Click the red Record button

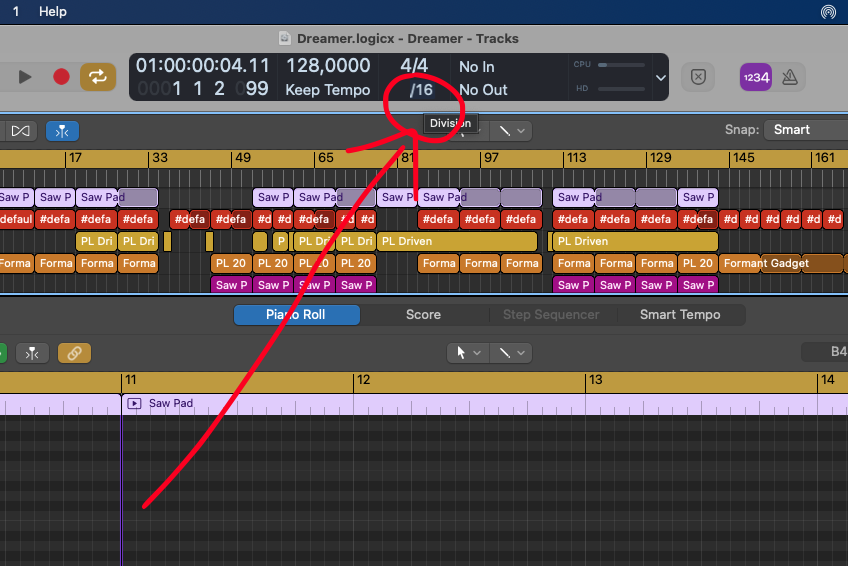tap(61, 77)
